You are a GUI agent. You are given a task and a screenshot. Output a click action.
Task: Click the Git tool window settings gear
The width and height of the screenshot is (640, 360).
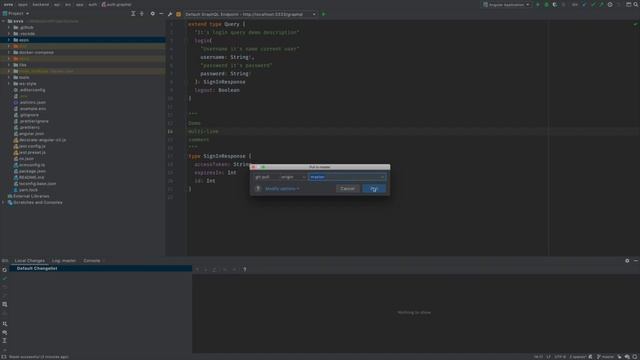[627, 260]
